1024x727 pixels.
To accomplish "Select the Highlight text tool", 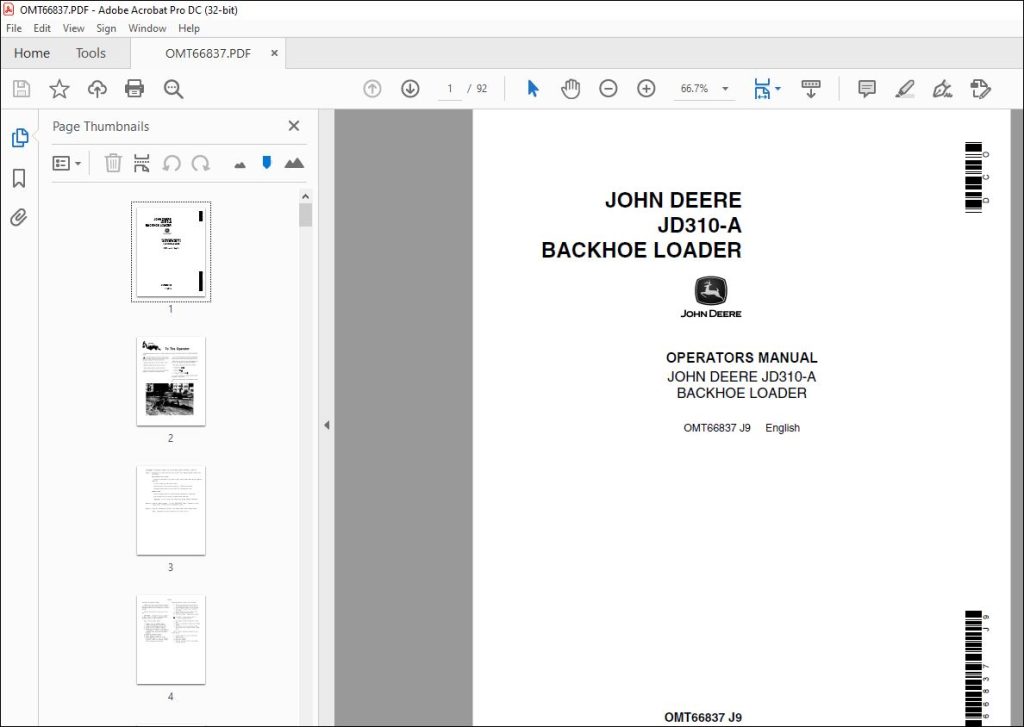I will coord(904,88).
